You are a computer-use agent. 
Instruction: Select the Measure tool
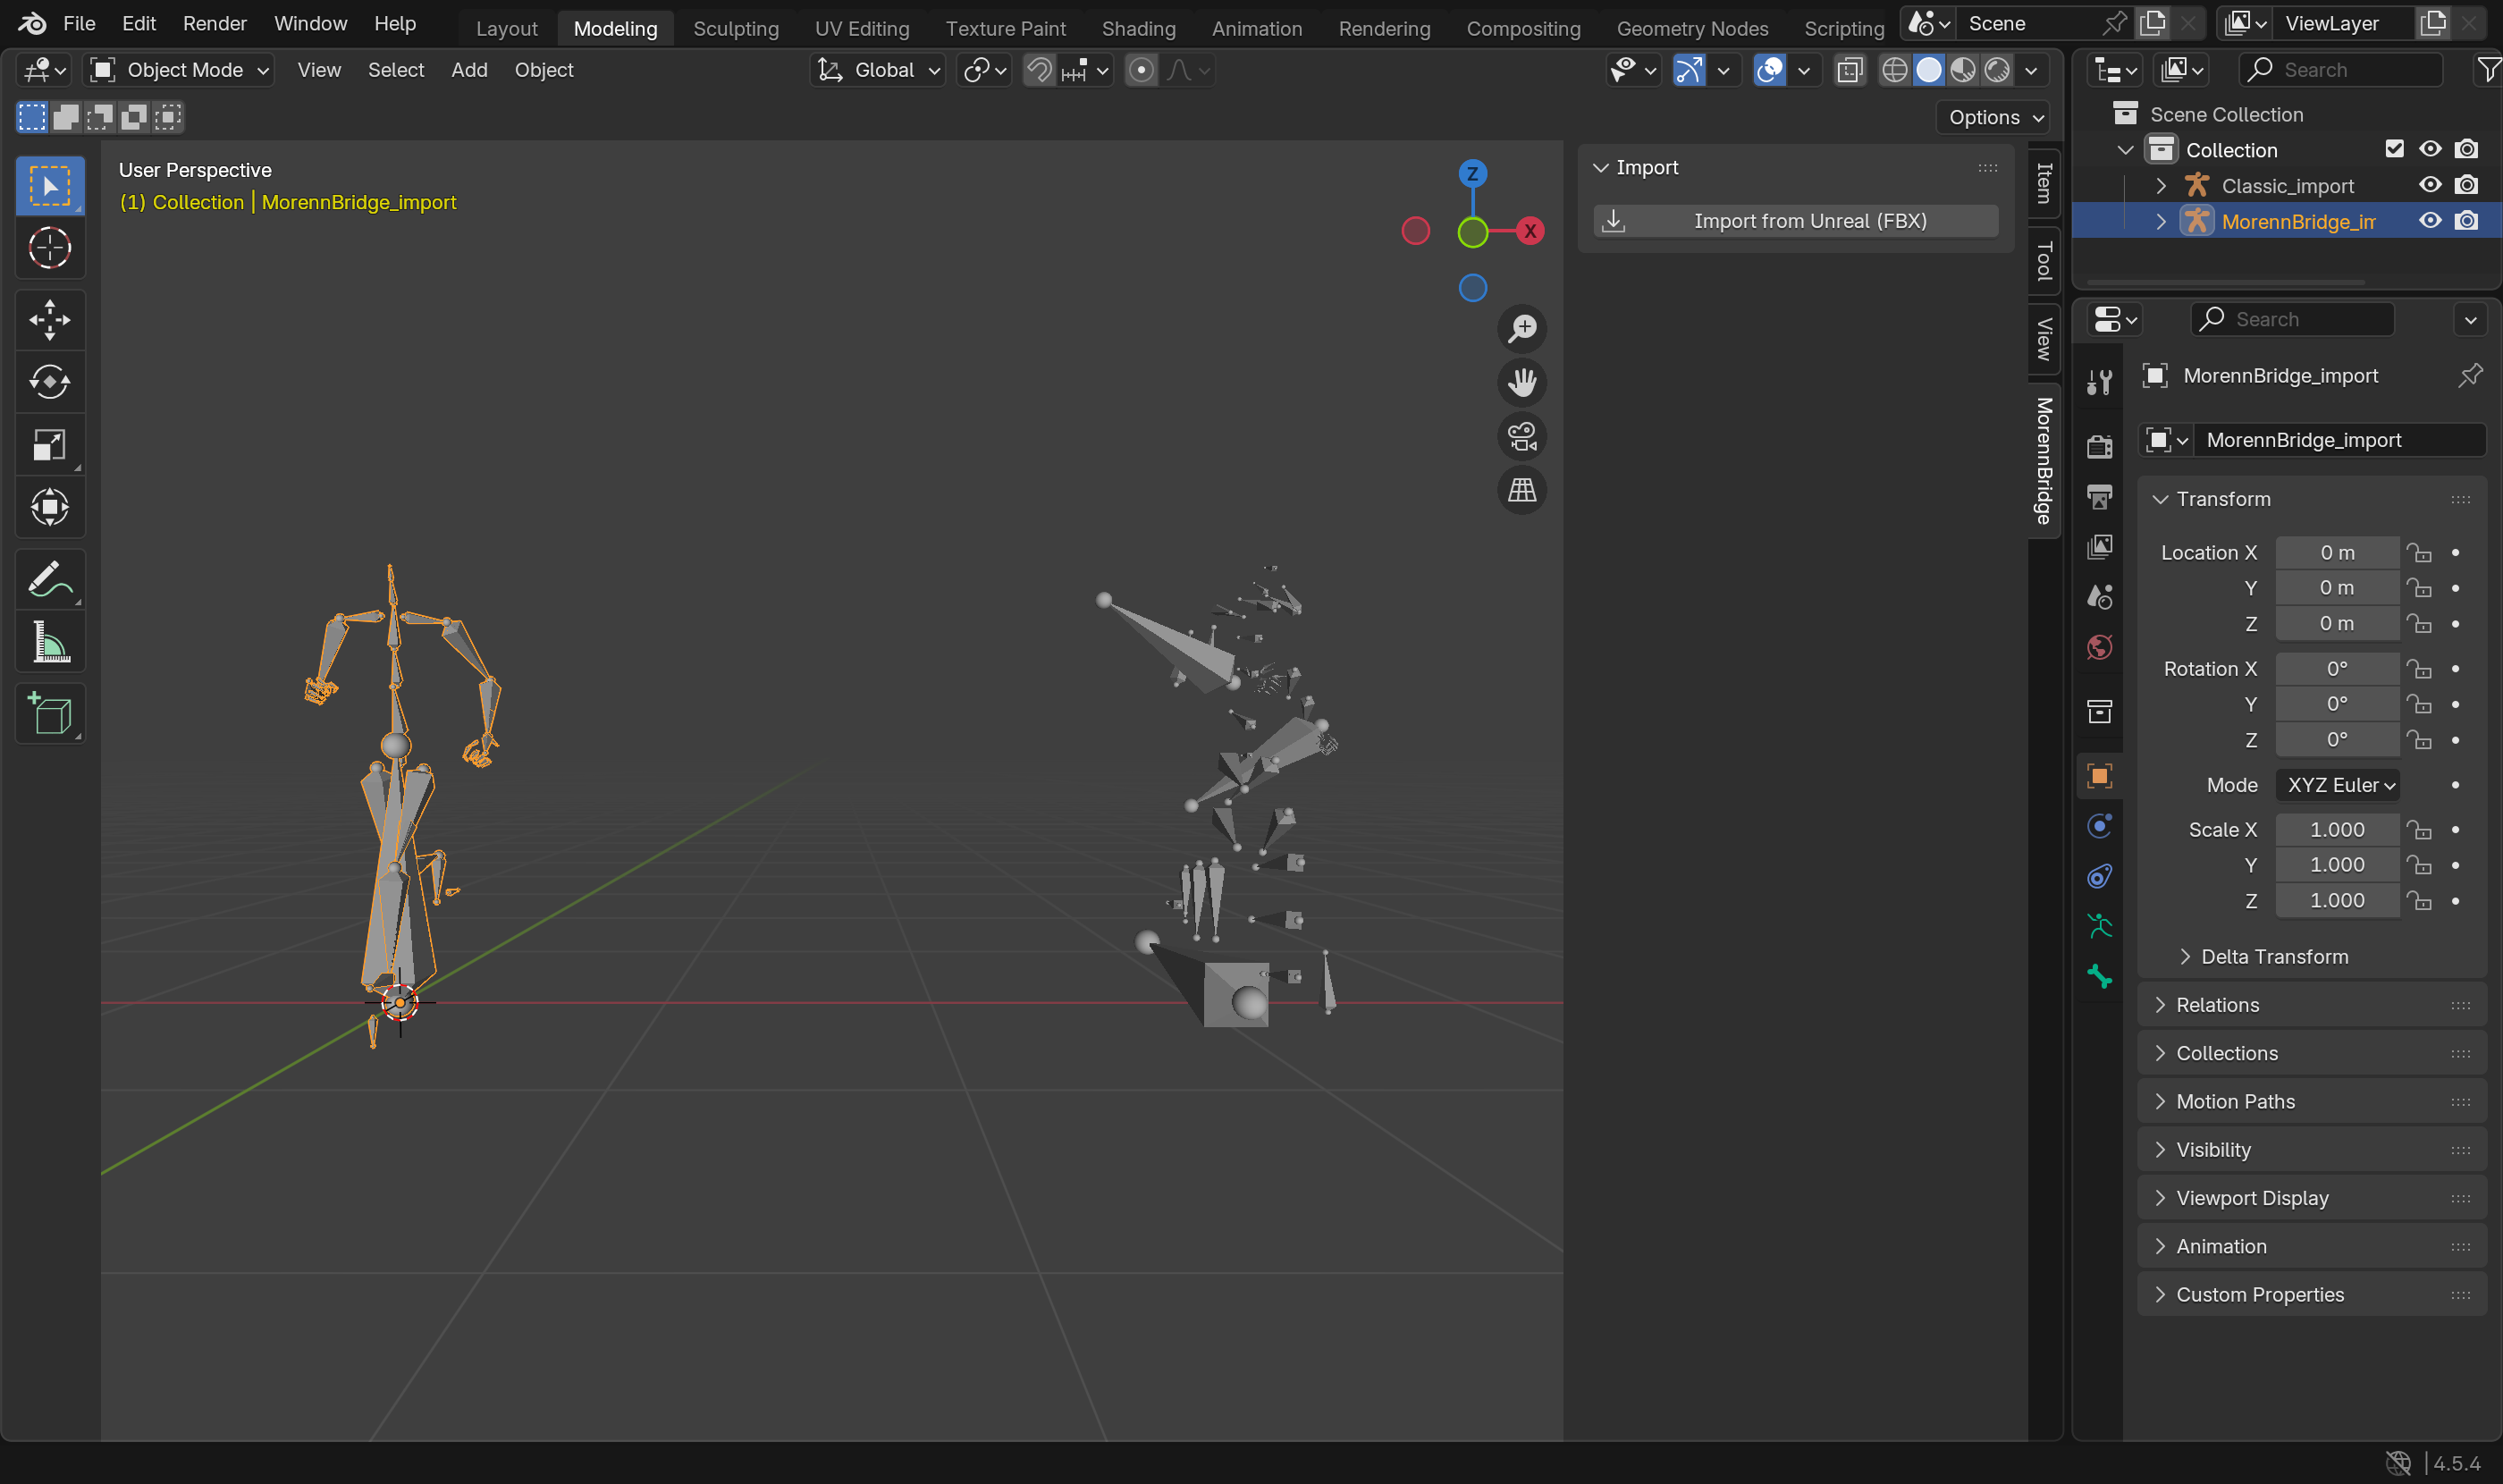[x=50, y=642]
